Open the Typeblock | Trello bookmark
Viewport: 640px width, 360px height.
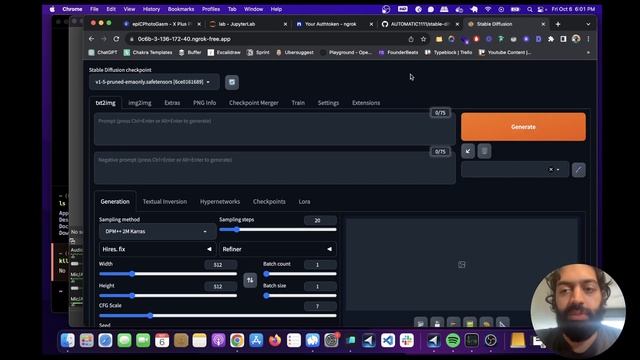448,52
